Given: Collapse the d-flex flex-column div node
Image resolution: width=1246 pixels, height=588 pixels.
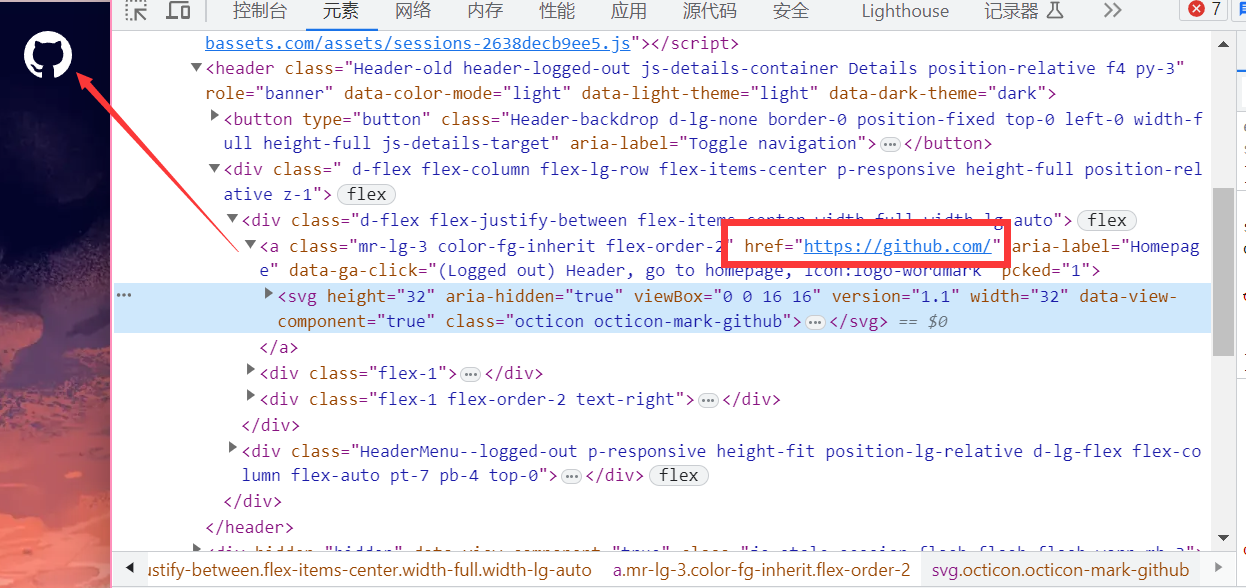Looking at the screenshot, I should click(214, 169).
